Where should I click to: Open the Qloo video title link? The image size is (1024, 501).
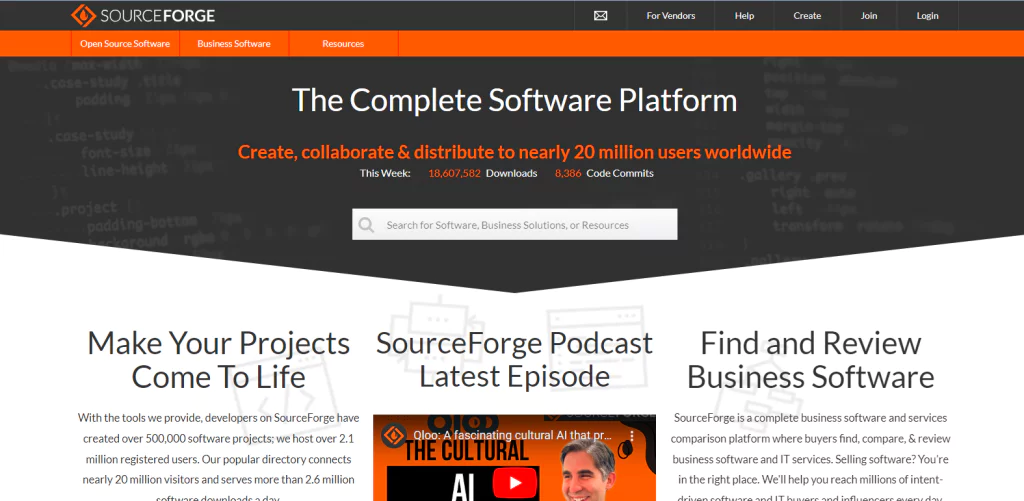pos(512,435)
